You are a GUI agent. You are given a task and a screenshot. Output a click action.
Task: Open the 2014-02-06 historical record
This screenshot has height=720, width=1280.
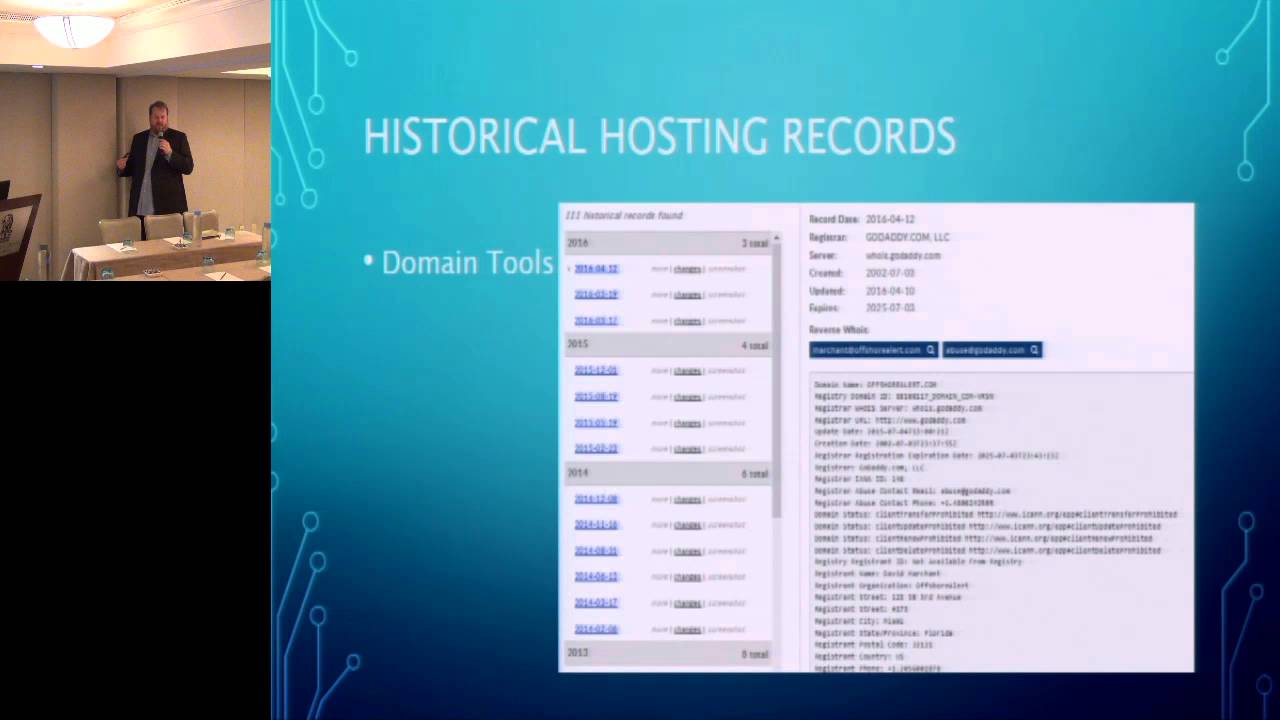[x=596, y=629]
